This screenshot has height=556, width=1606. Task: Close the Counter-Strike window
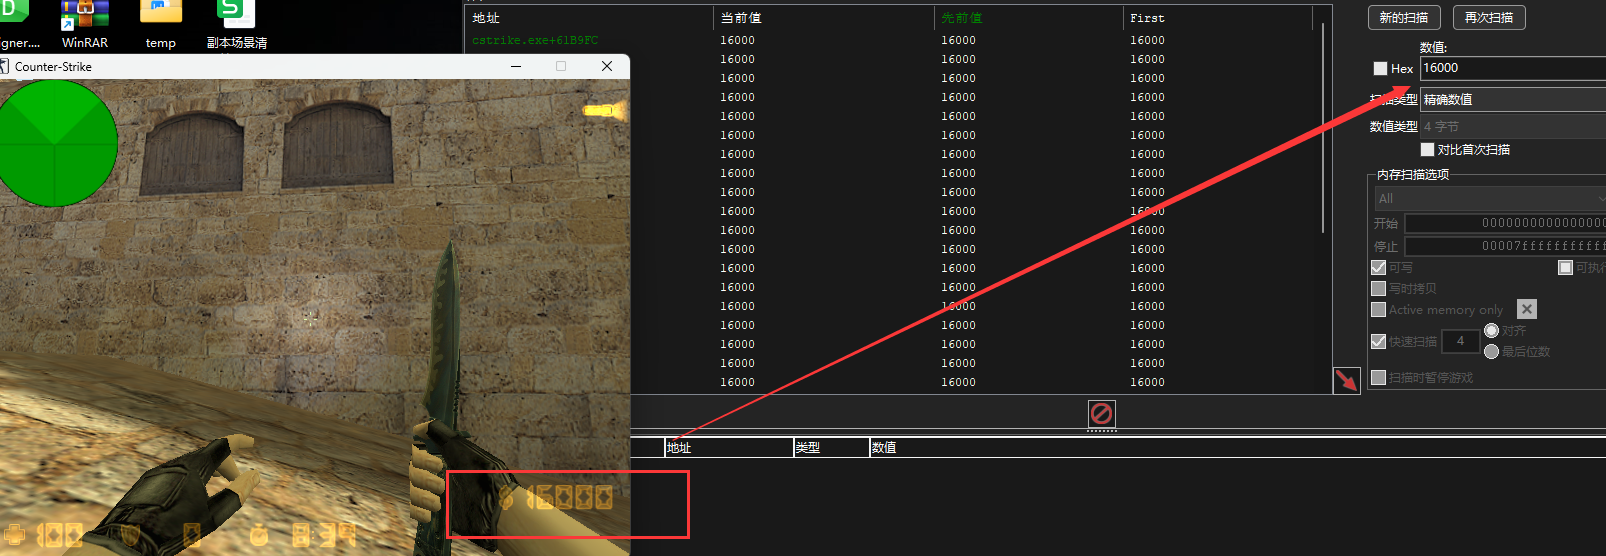click(x=606, y=66)
